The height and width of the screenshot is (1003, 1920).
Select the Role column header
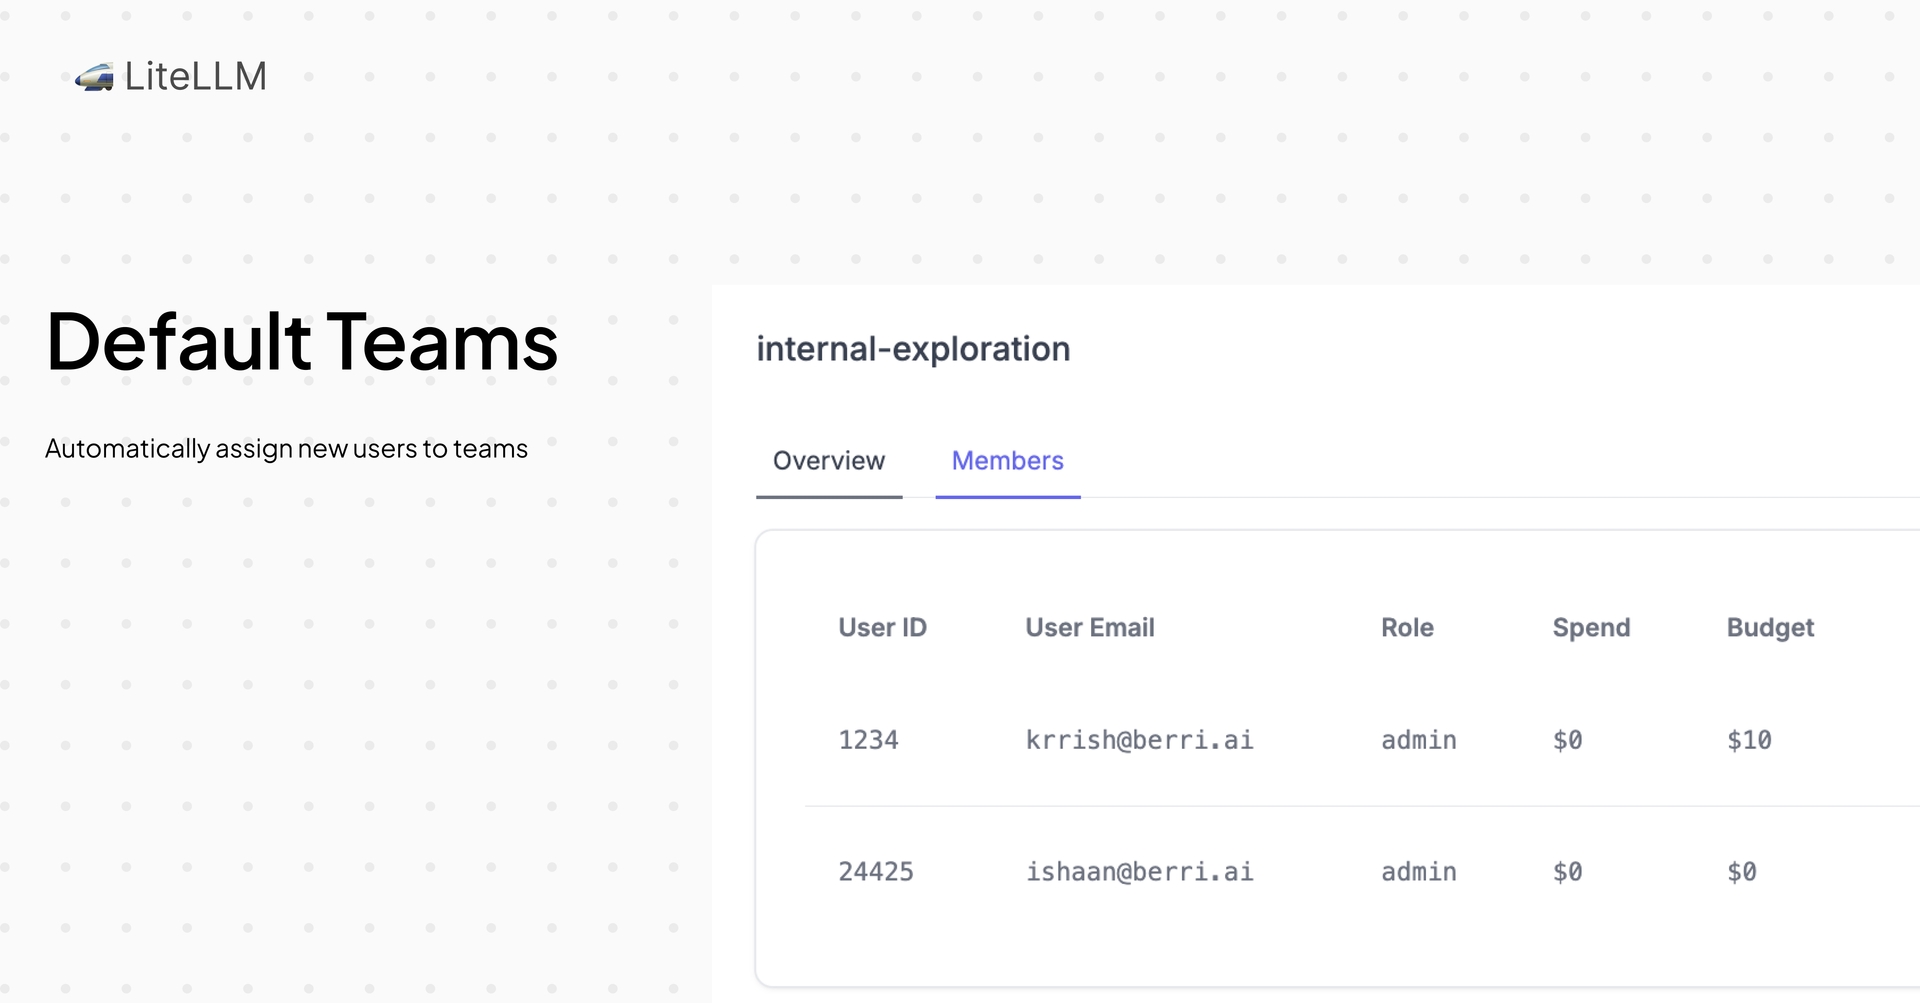click(1407, 628)
